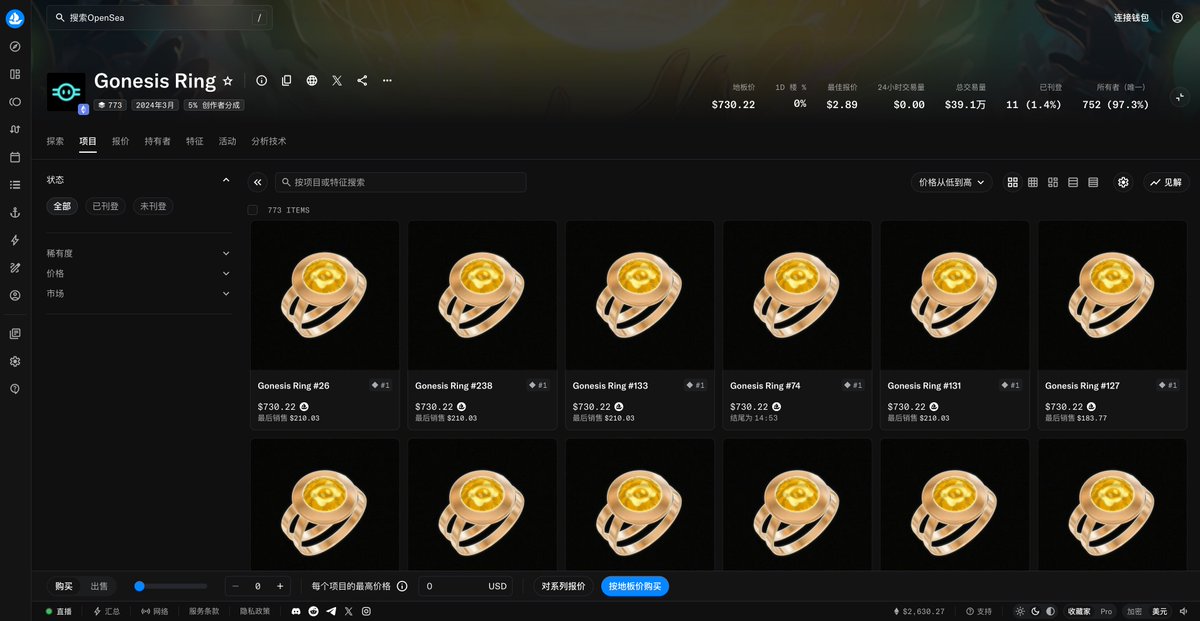Switch to the light theme sun icon

tap(1020, 611)
